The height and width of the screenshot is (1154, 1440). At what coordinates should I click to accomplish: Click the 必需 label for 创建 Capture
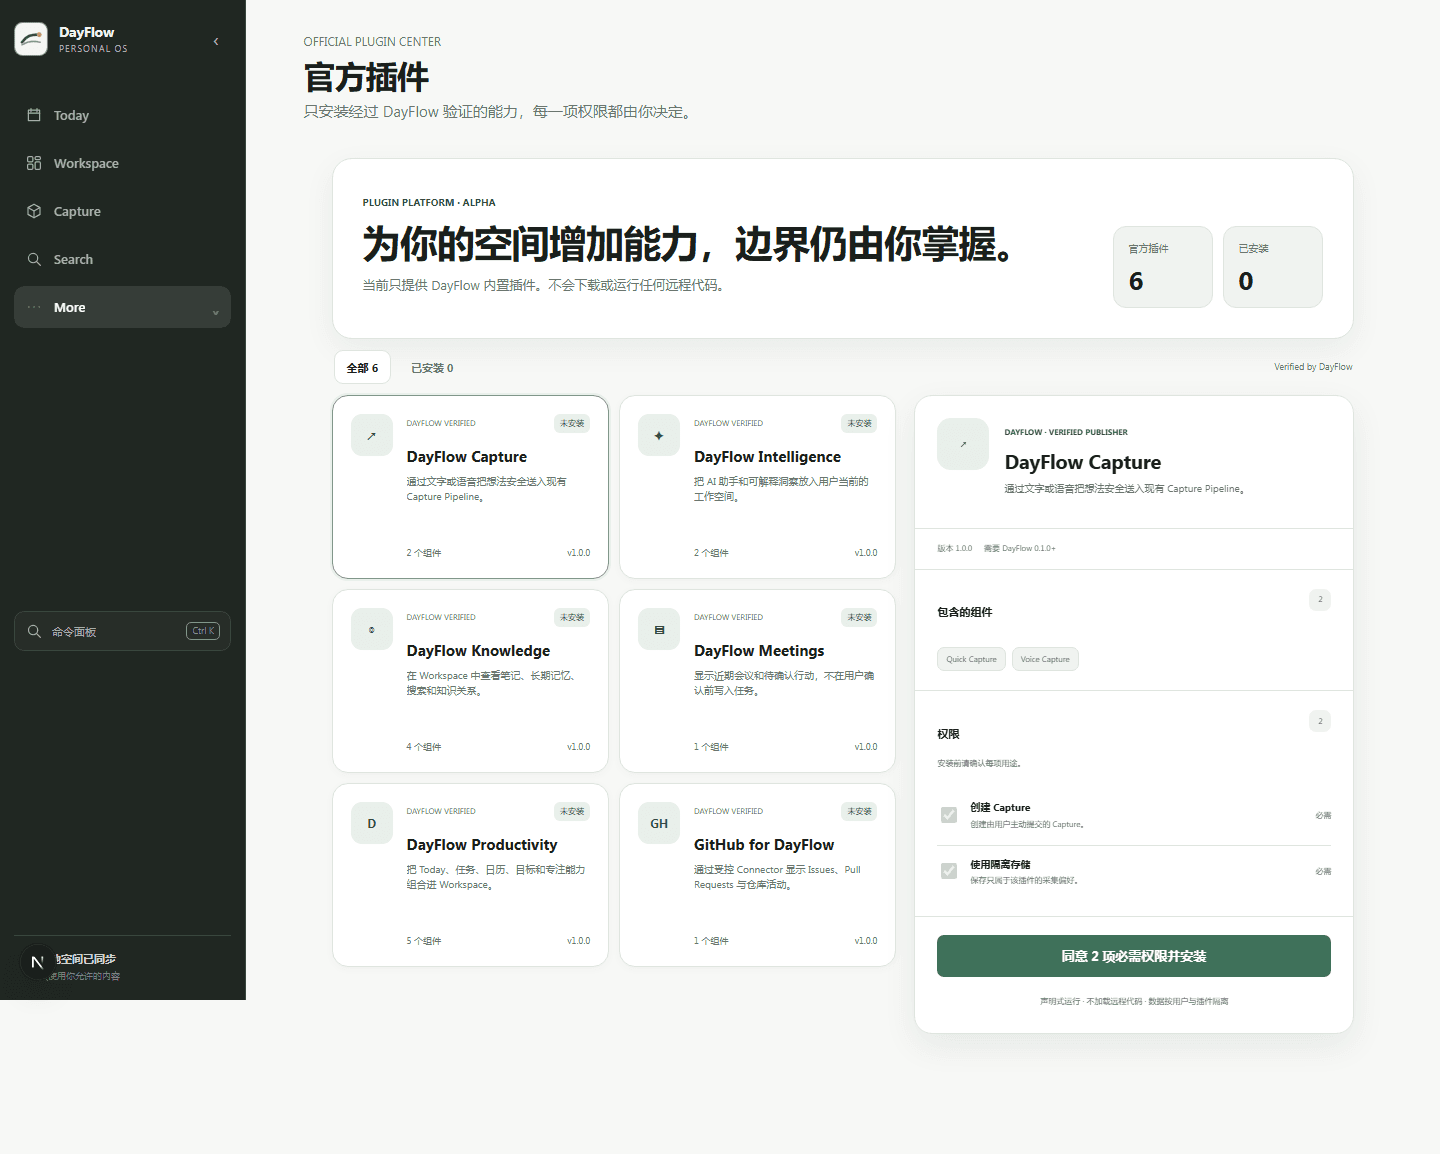[1323, 816]
